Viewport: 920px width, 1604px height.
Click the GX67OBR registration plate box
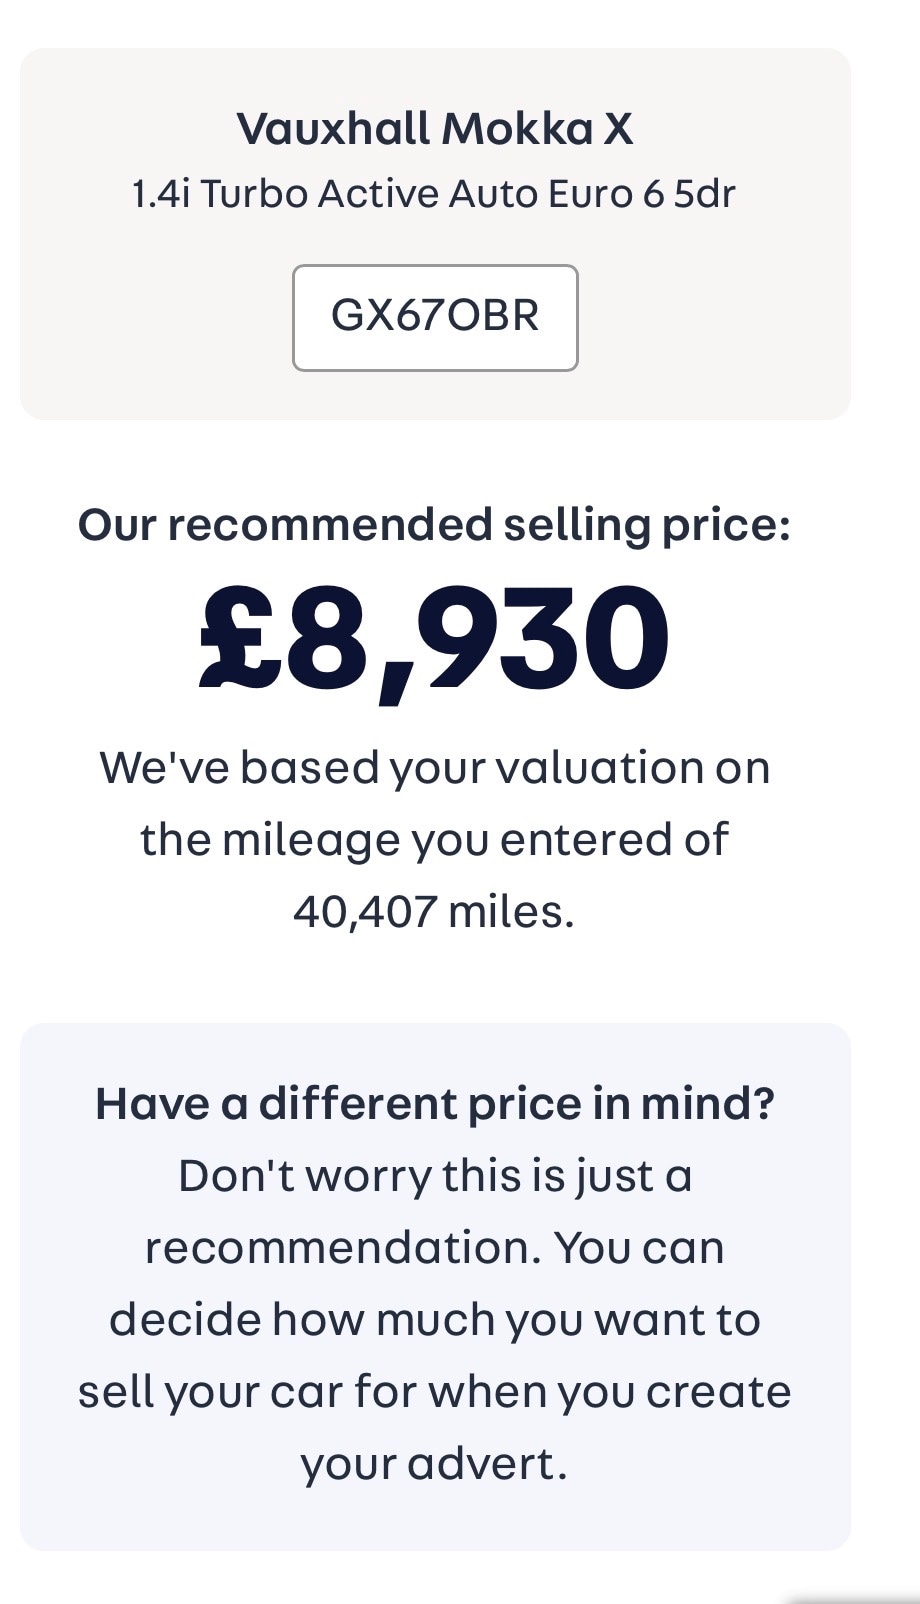point(435,317)
